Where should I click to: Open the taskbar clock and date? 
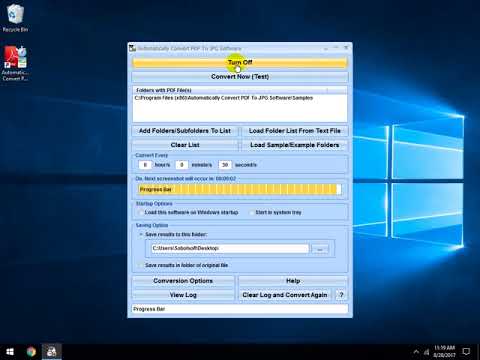444,352
